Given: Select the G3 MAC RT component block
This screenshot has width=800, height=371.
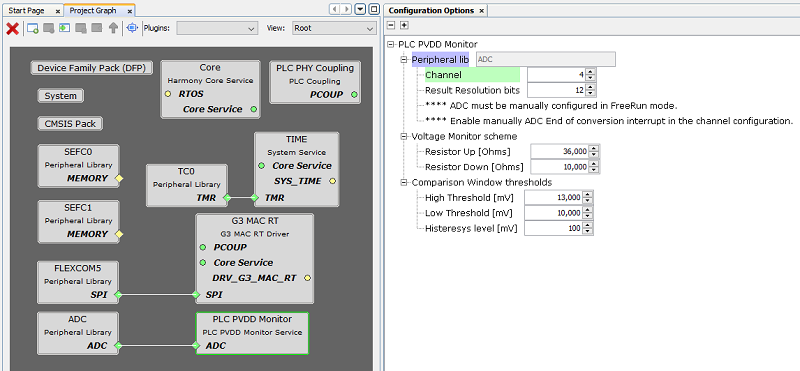Looking at the screenshot, I should pyautogui.click(x=255, y=259).
